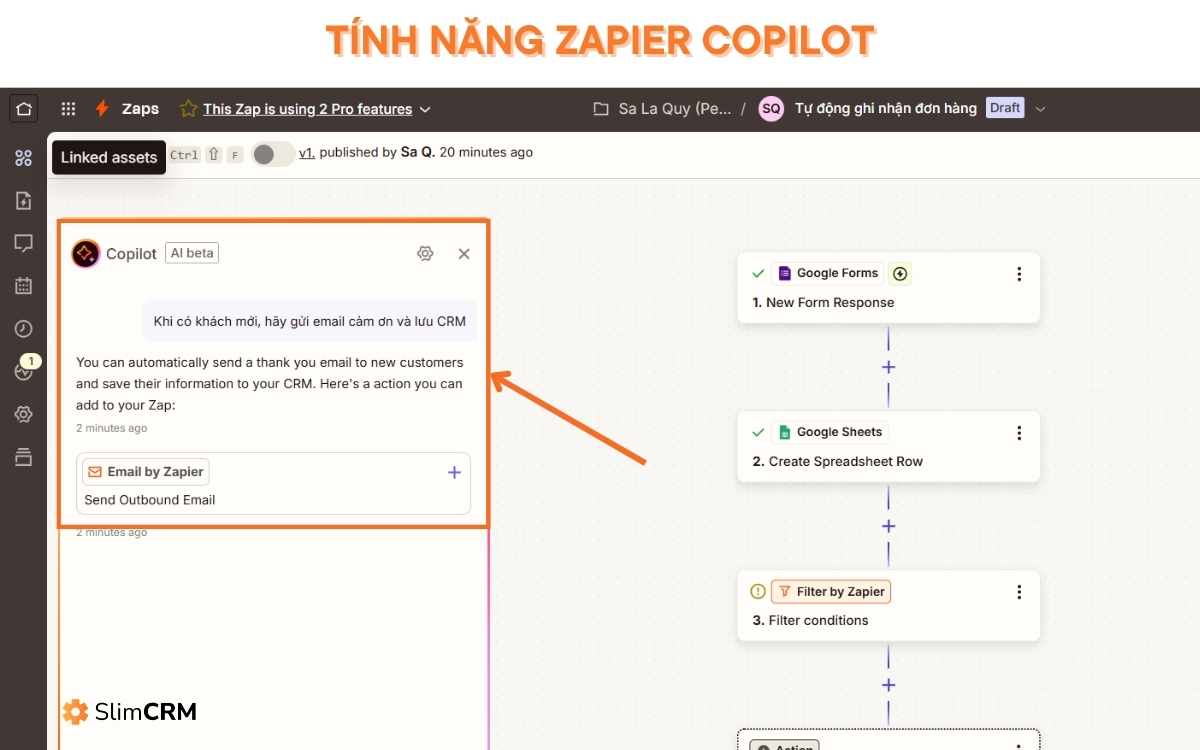Open Copilot settings gear icon

tap(425, 254)
